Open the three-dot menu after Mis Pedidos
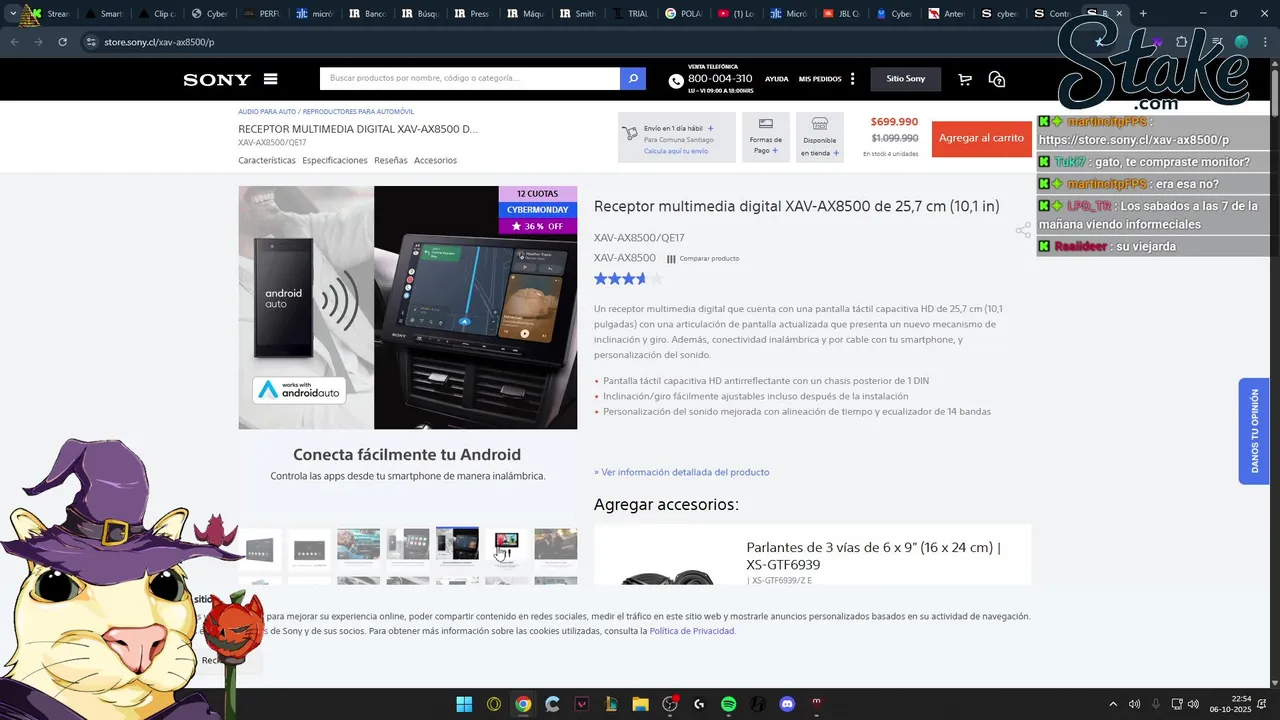Image resolution: width=1280 pixels, height=720 pixels. 852,79
